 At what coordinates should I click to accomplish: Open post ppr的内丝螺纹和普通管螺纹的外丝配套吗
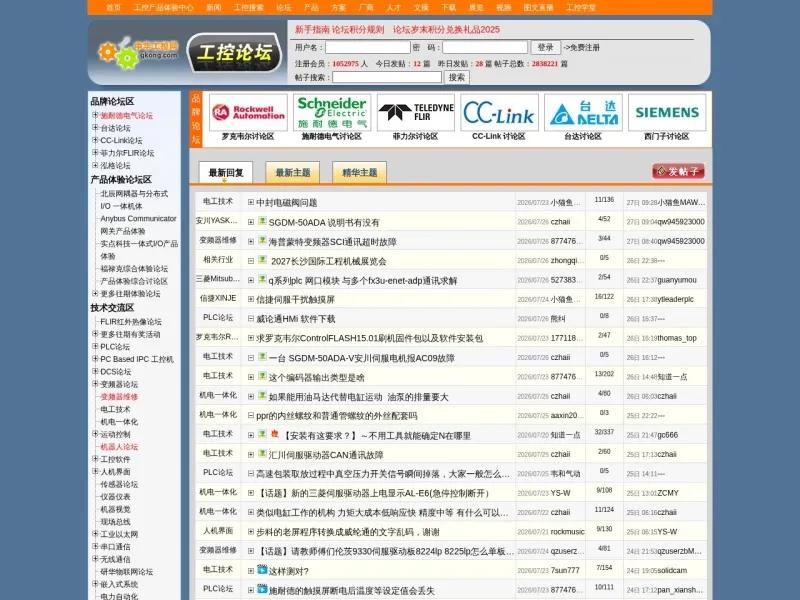click(x=337, y=416)
